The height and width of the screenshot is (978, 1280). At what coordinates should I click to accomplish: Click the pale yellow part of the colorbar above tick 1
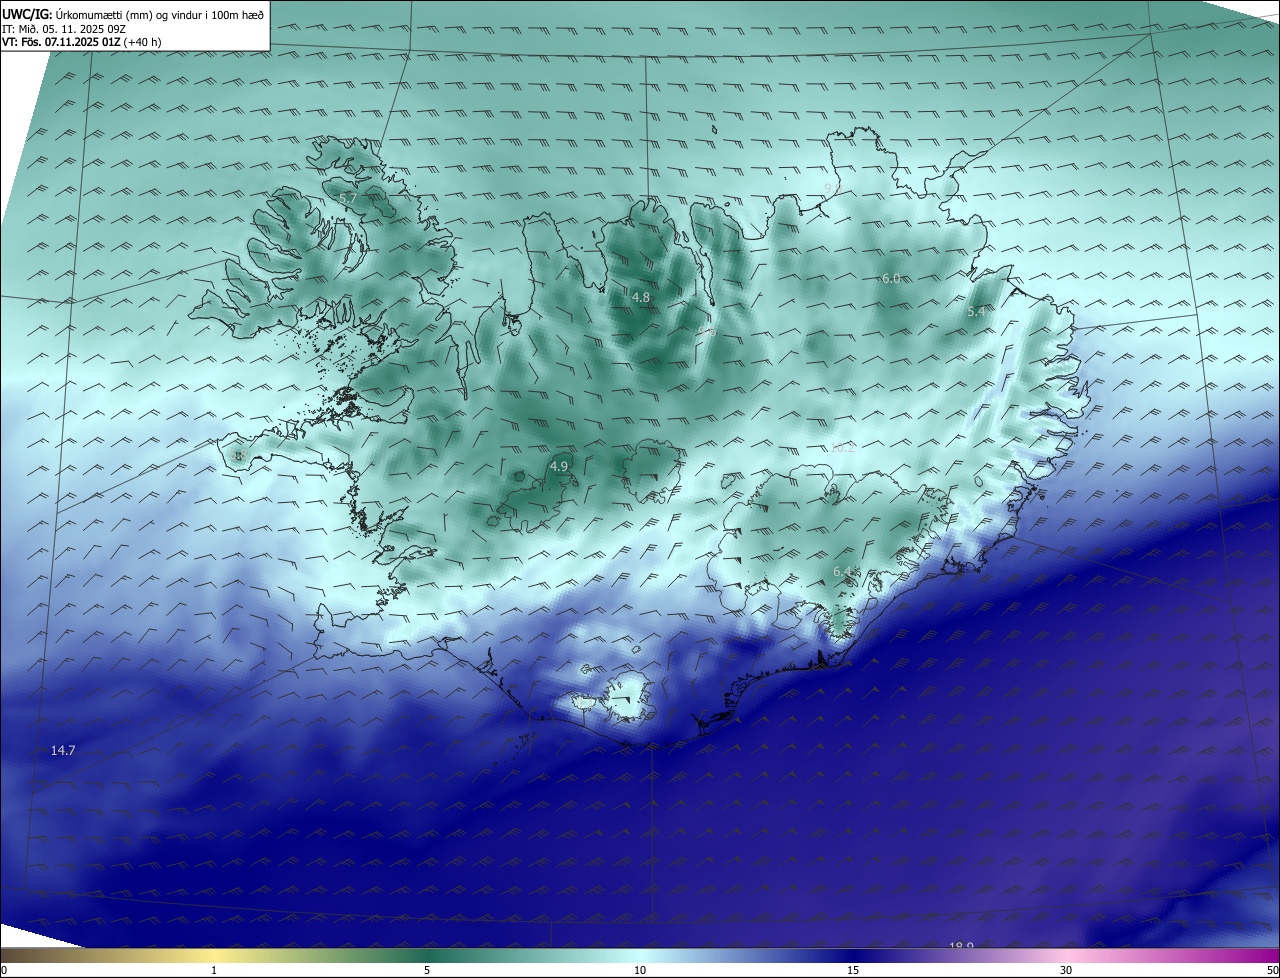[x=214, y=956]
